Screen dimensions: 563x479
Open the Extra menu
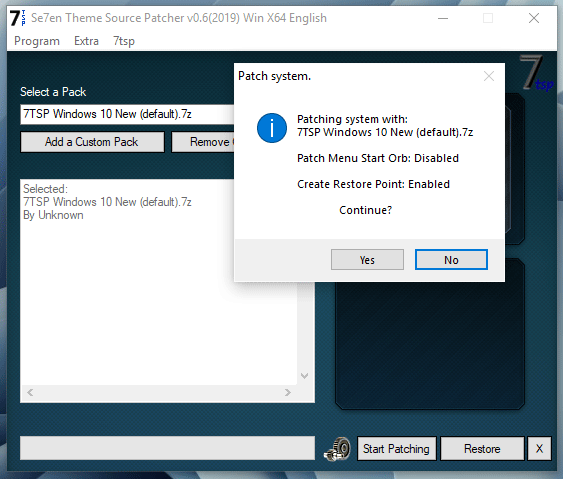point(86,41)
